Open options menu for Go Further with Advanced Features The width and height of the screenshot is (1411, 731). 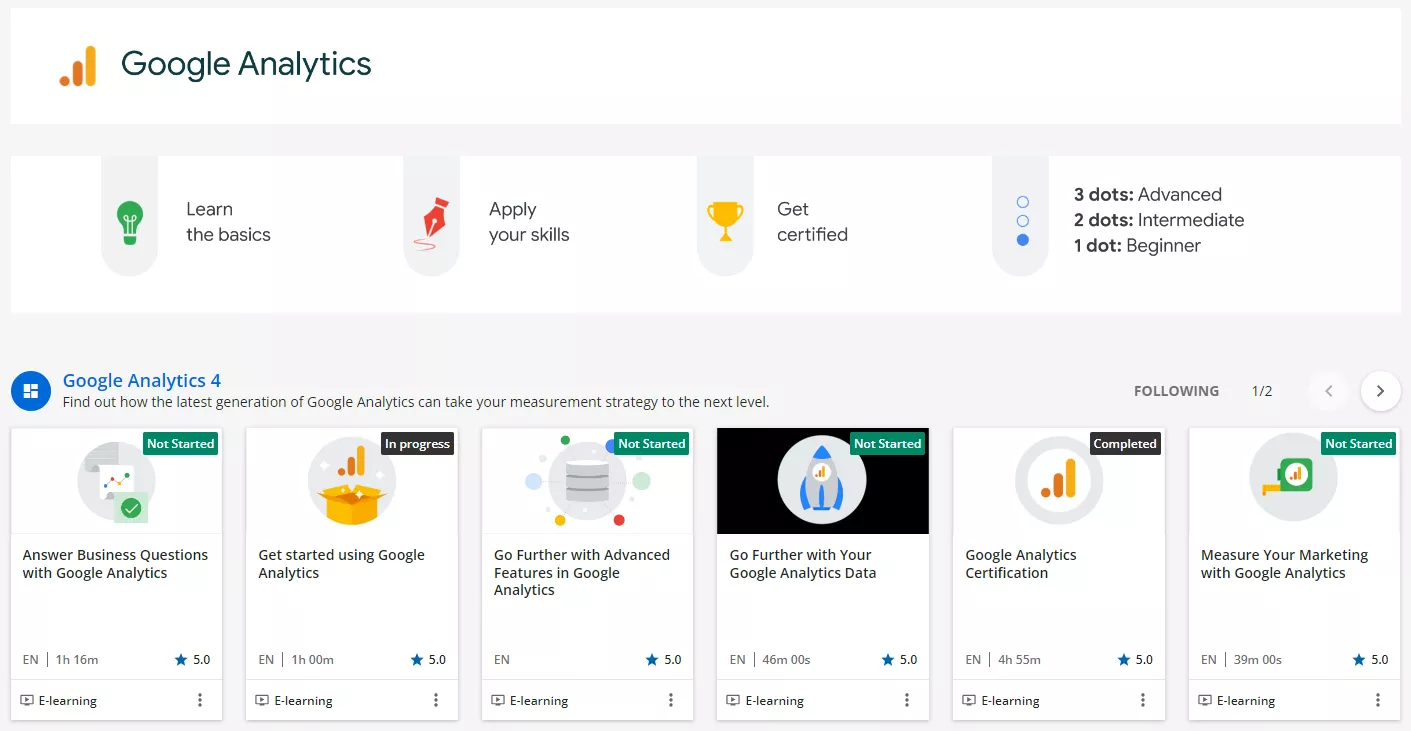point(671,700)
